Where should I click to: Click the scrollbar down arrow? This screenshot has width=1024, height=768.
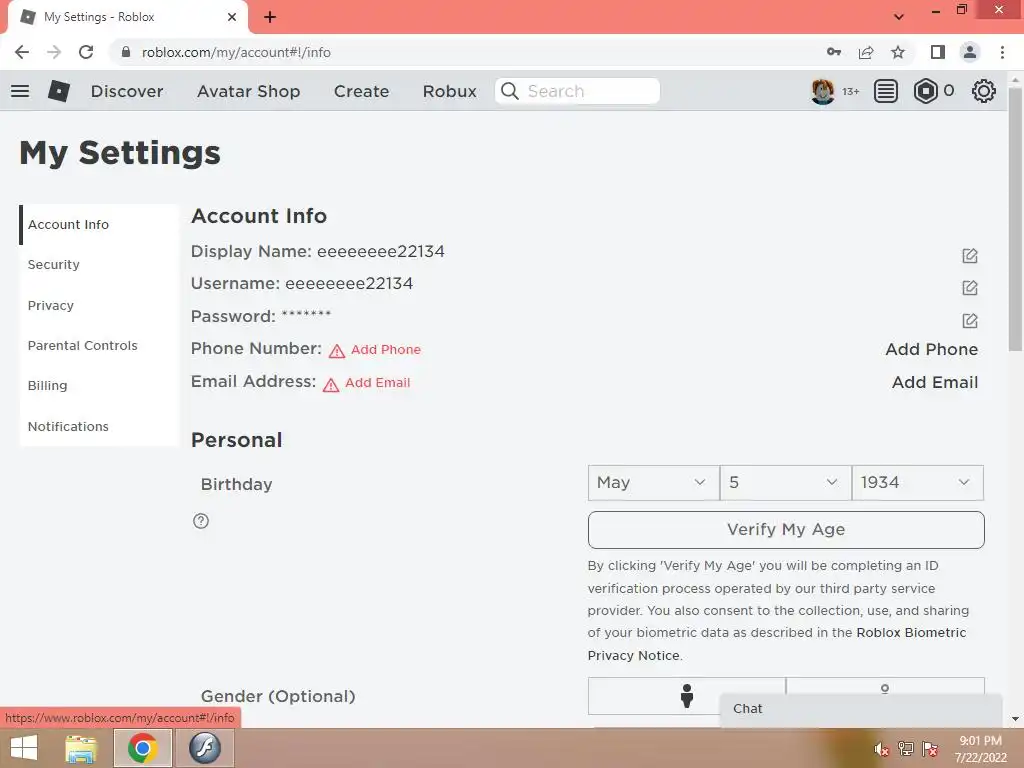tap(1015, 719)
